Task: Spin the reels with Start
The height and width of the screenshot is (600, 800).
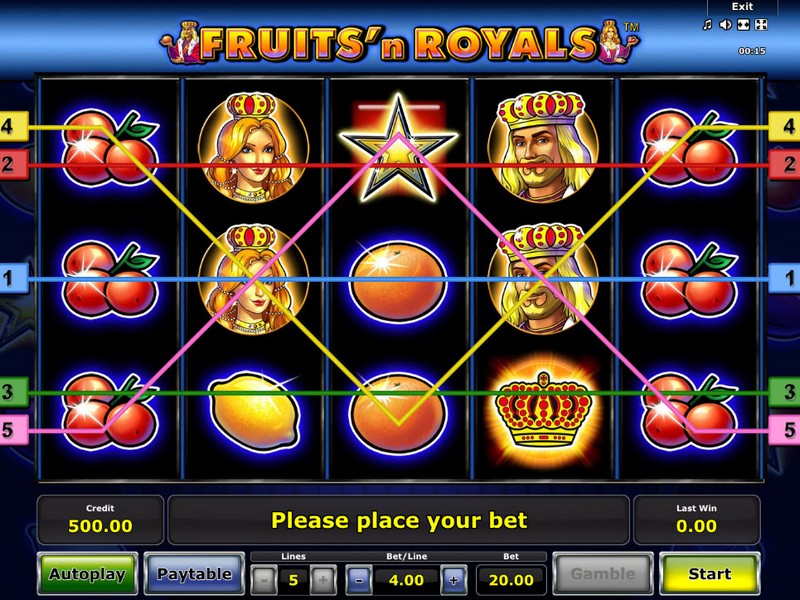Action: (710, 574)
